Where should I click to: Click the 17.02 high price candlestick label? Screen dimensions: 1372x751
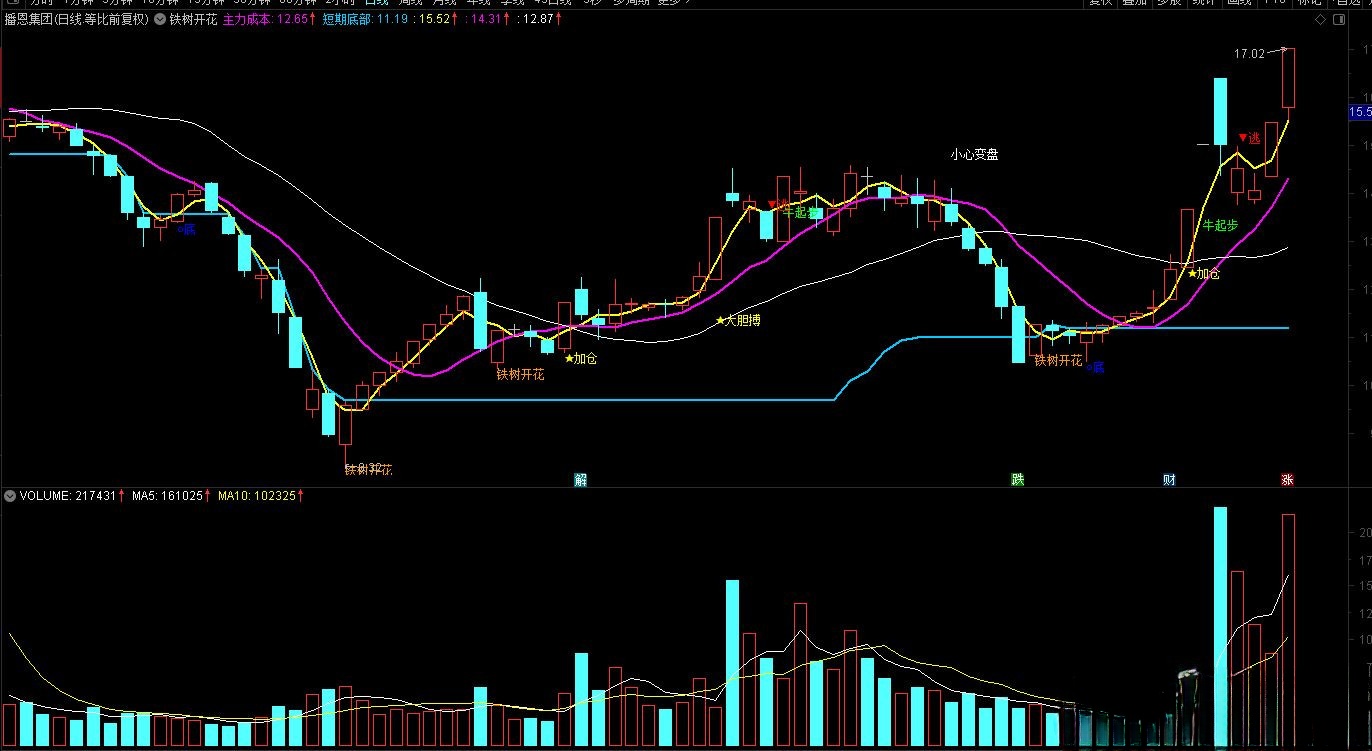pyautogui.click(x=1249, y=54)
